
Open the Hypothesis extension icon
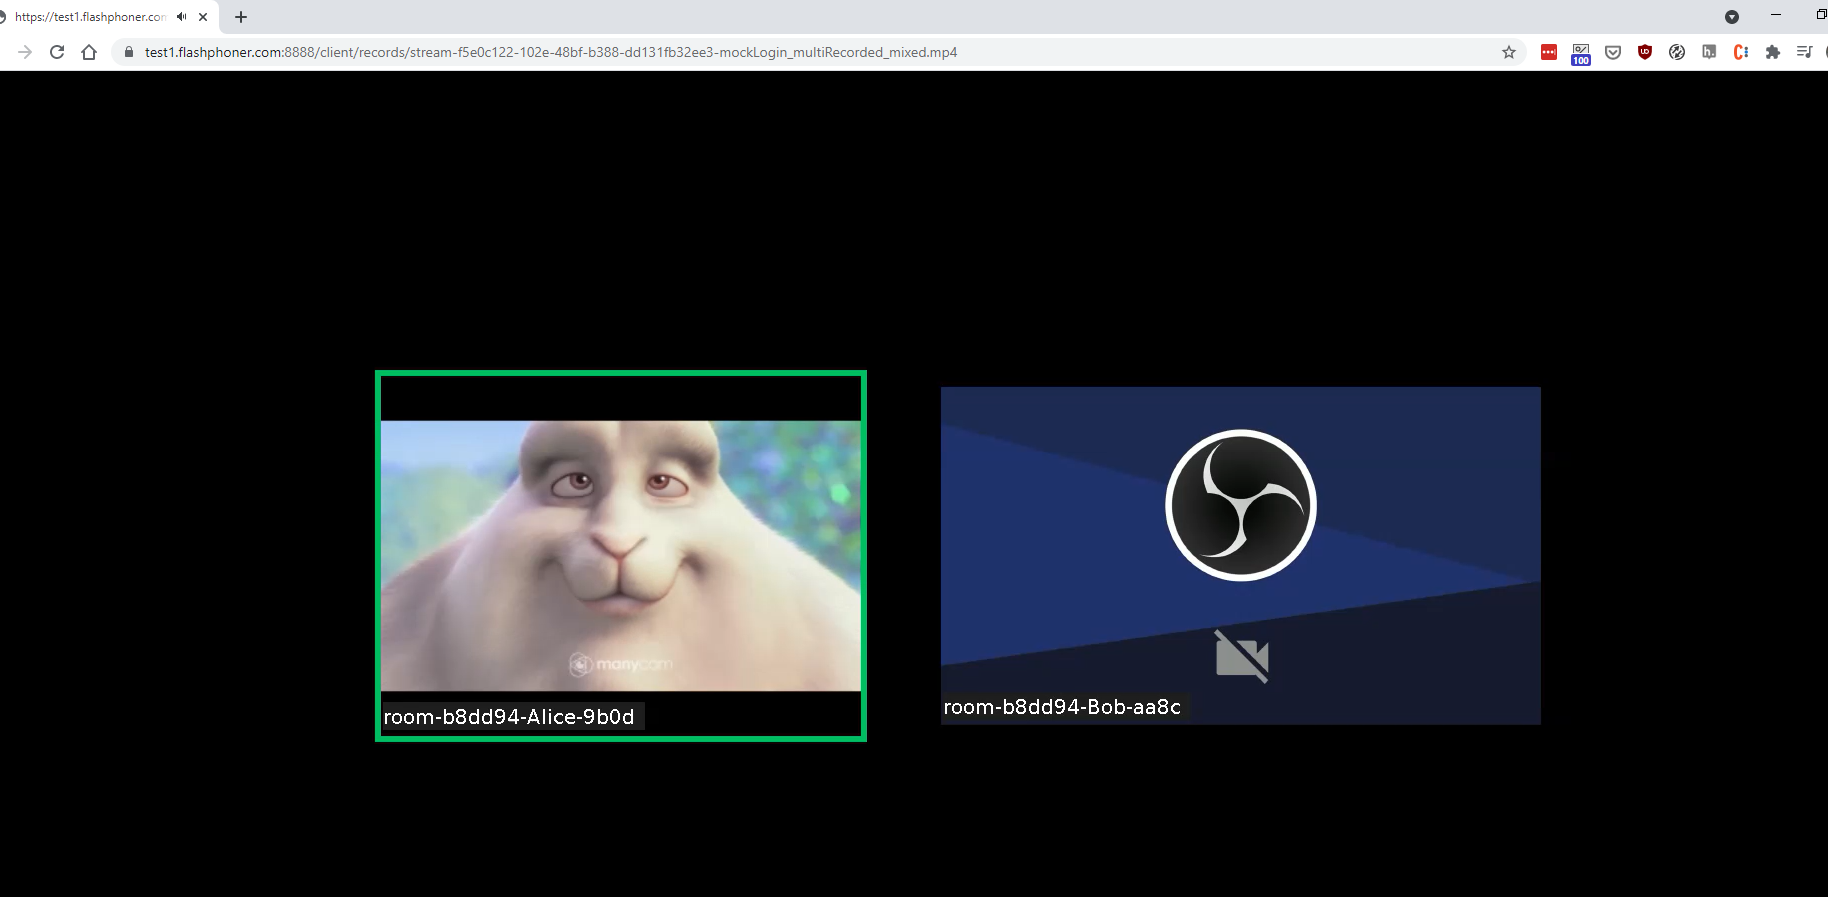point(1709,52)
